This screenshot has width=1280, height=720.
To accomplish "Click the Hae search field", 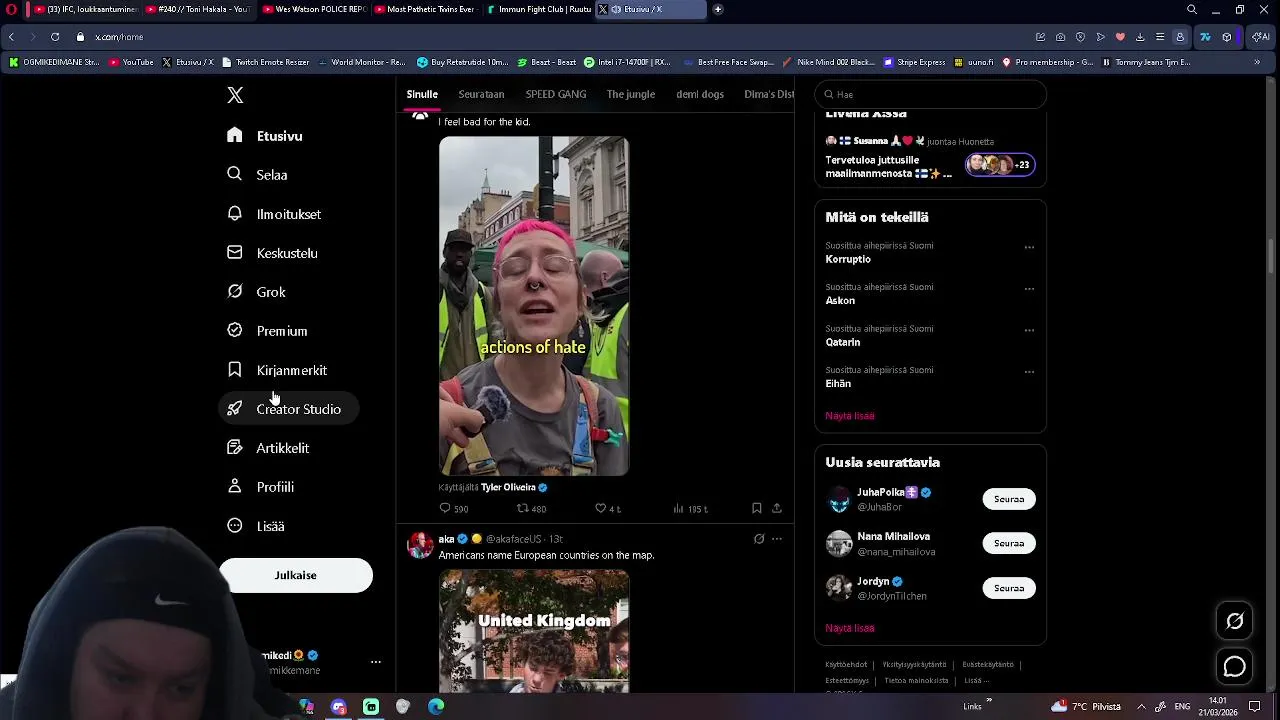I will tap(930, 94).
